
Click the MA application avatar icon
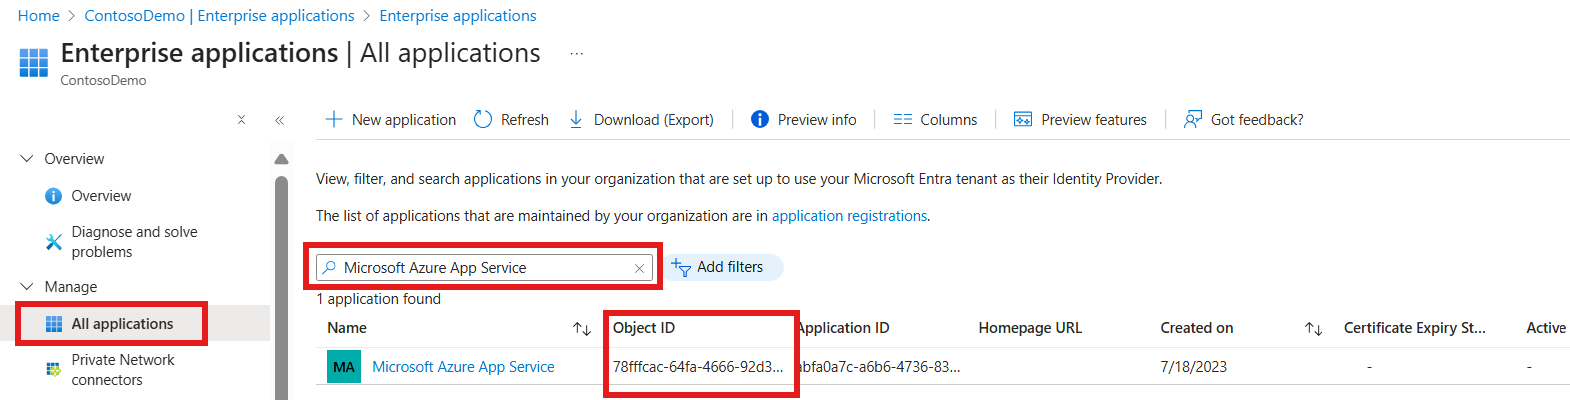pyautogui.click(x=344, y=367)
